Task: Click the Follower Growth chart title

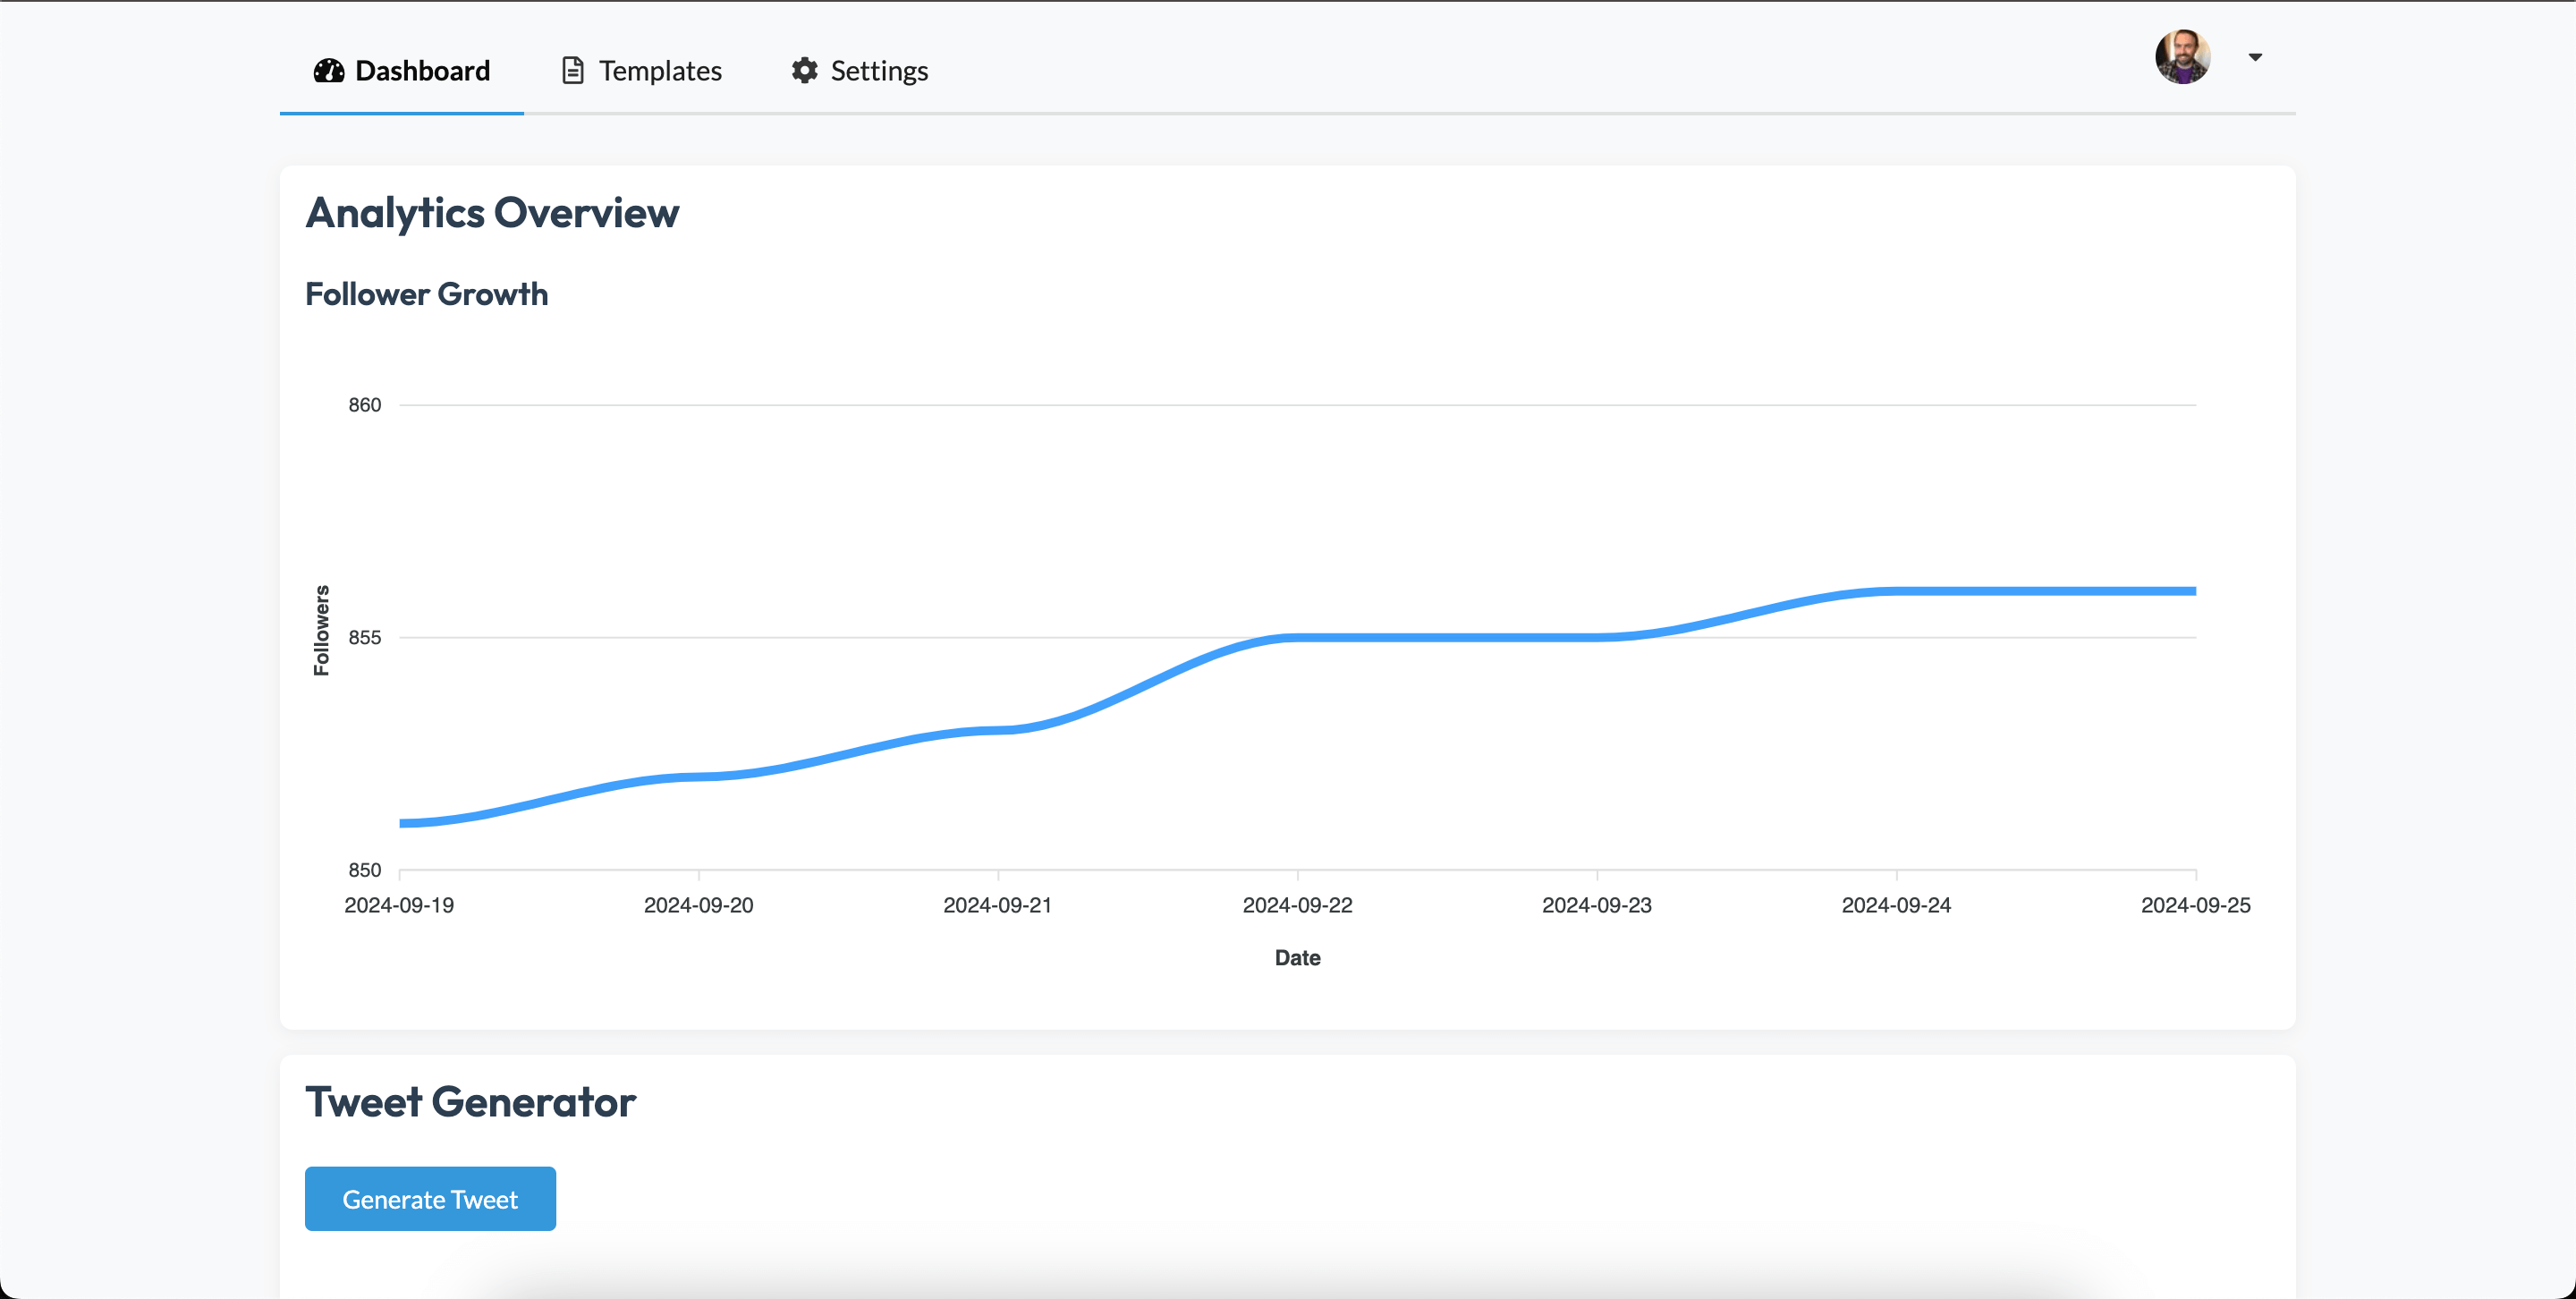Action: click(x=426, y=294)
